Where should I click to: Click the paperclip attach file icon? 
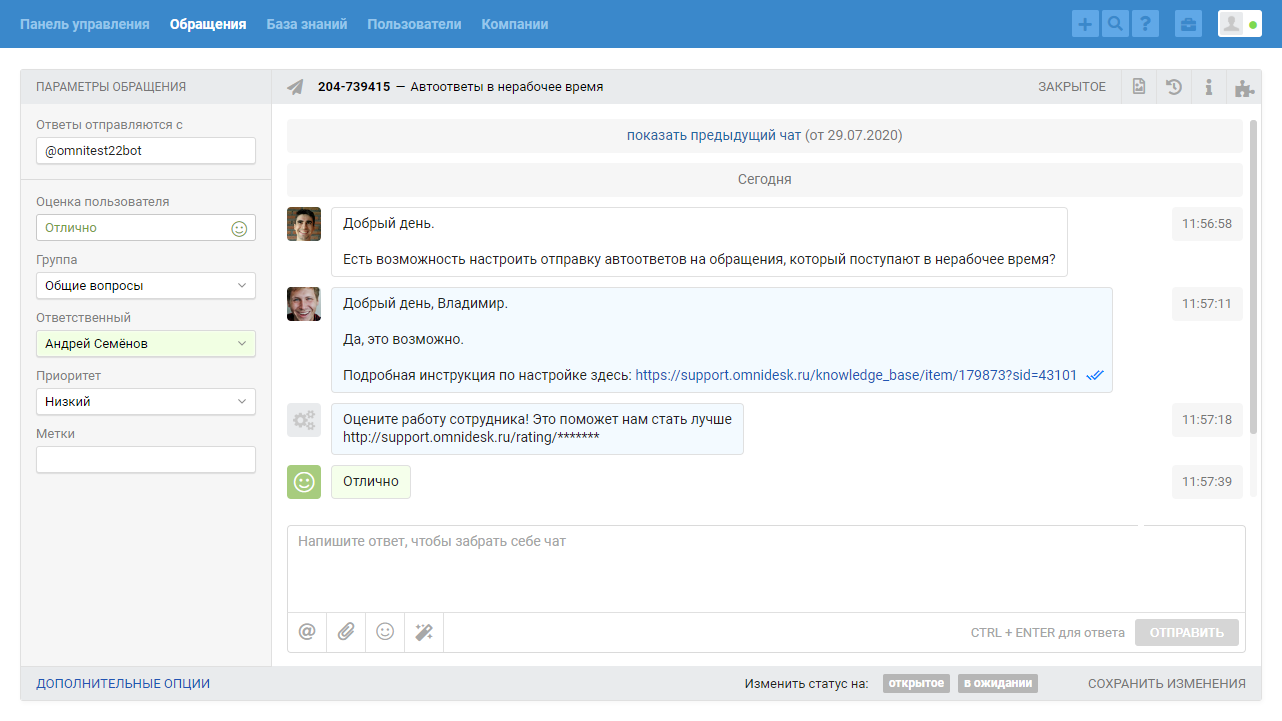pyautogui.click(x=346, y=632)
